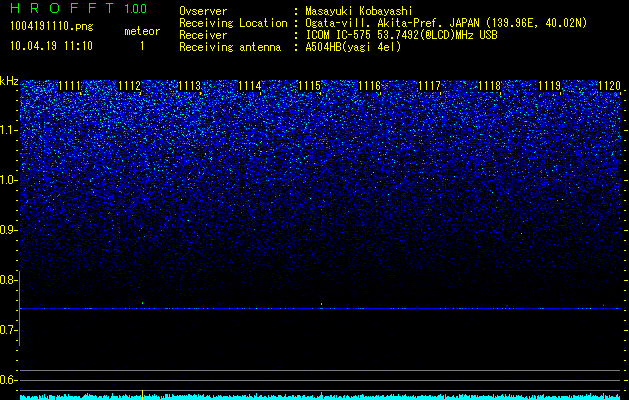Select the filename 1004191110.png
Viewport: 629px width, 400px height.
click(52, 27)
